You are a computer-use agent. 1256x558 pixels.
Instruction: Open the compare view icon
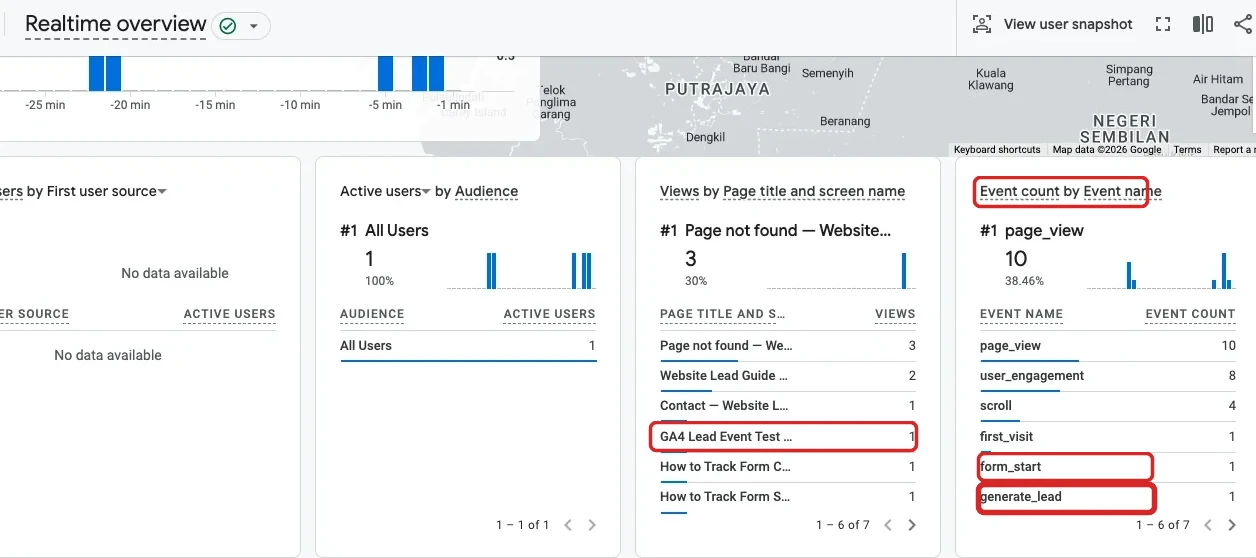coord(1203,24)
